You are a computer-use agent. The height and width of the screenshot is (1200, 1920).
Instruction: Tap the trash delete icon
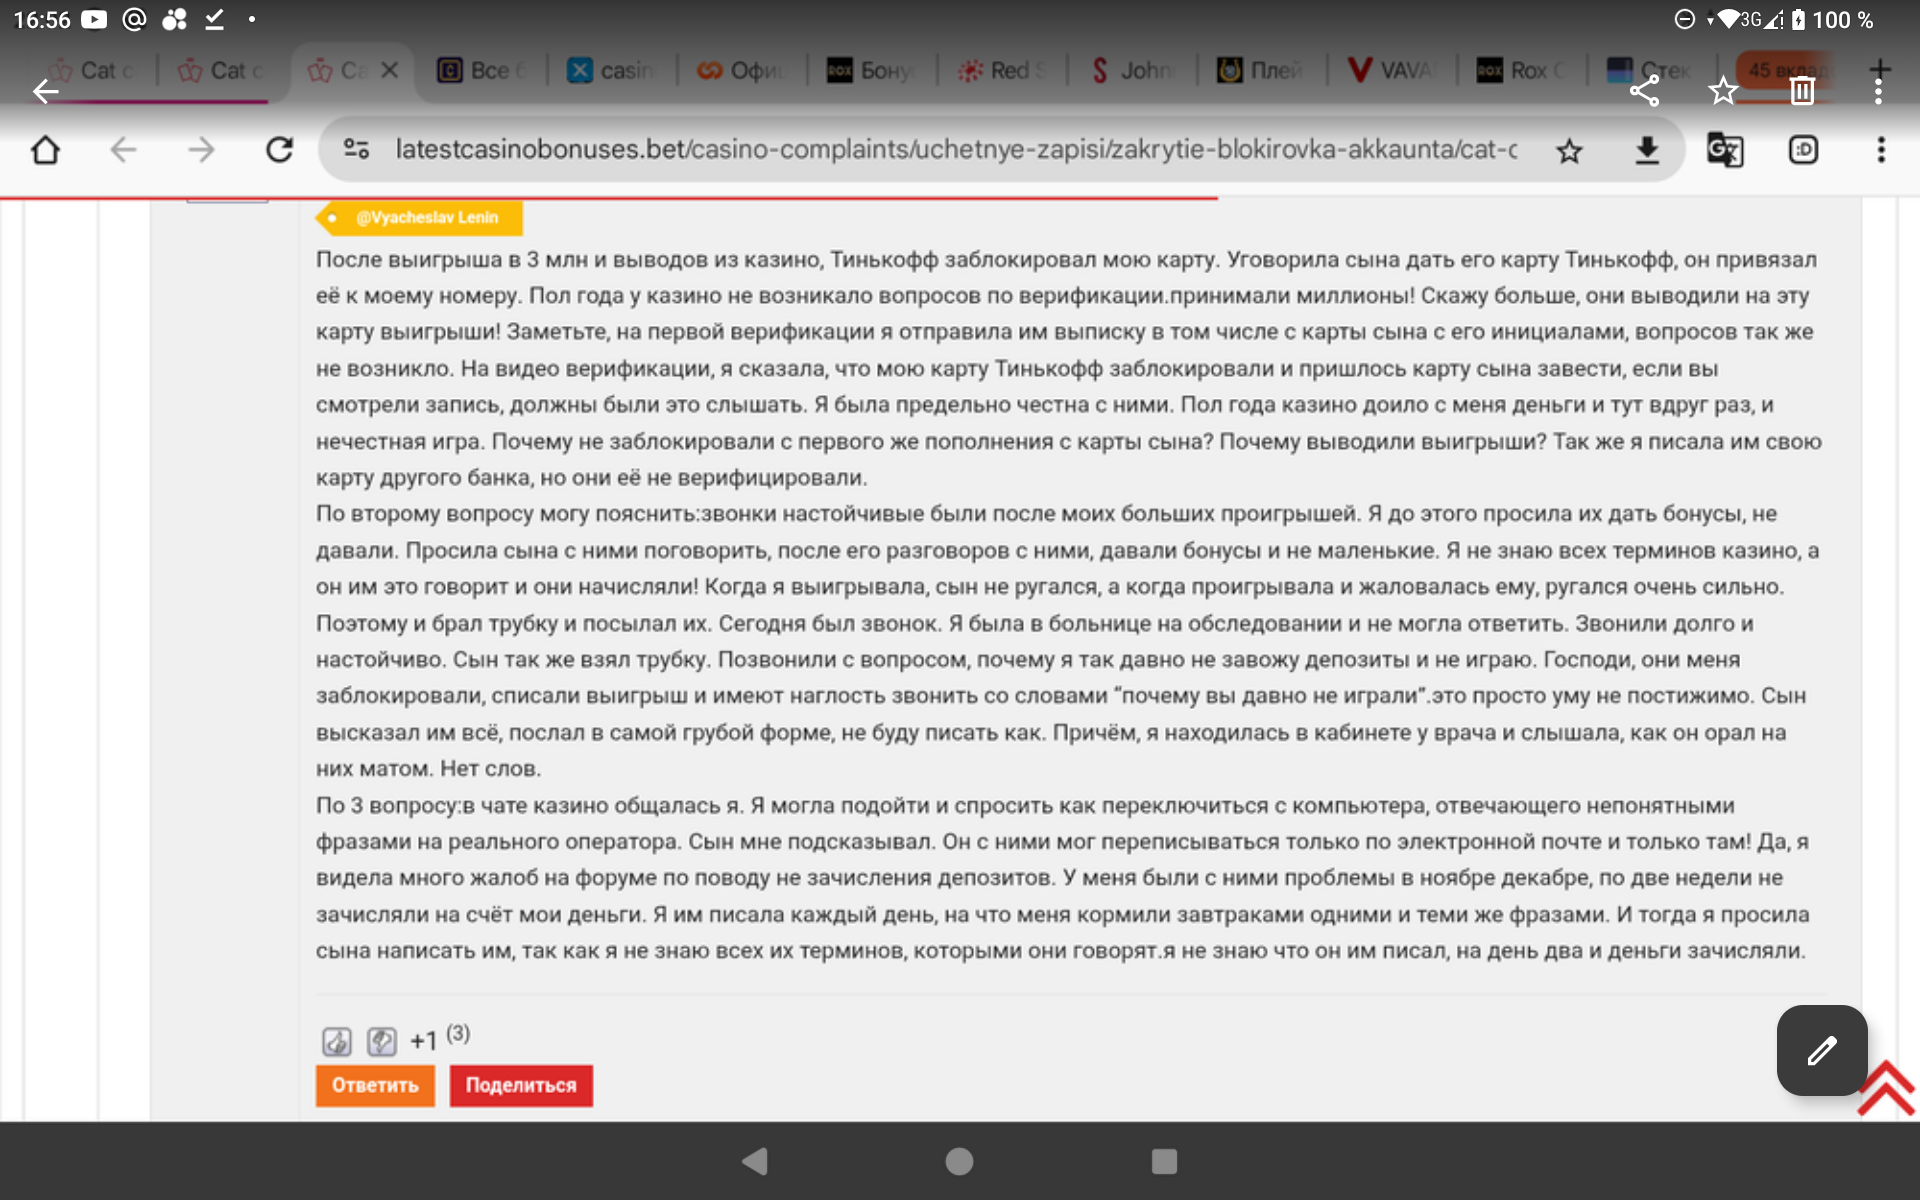[x=1801, y=91]
